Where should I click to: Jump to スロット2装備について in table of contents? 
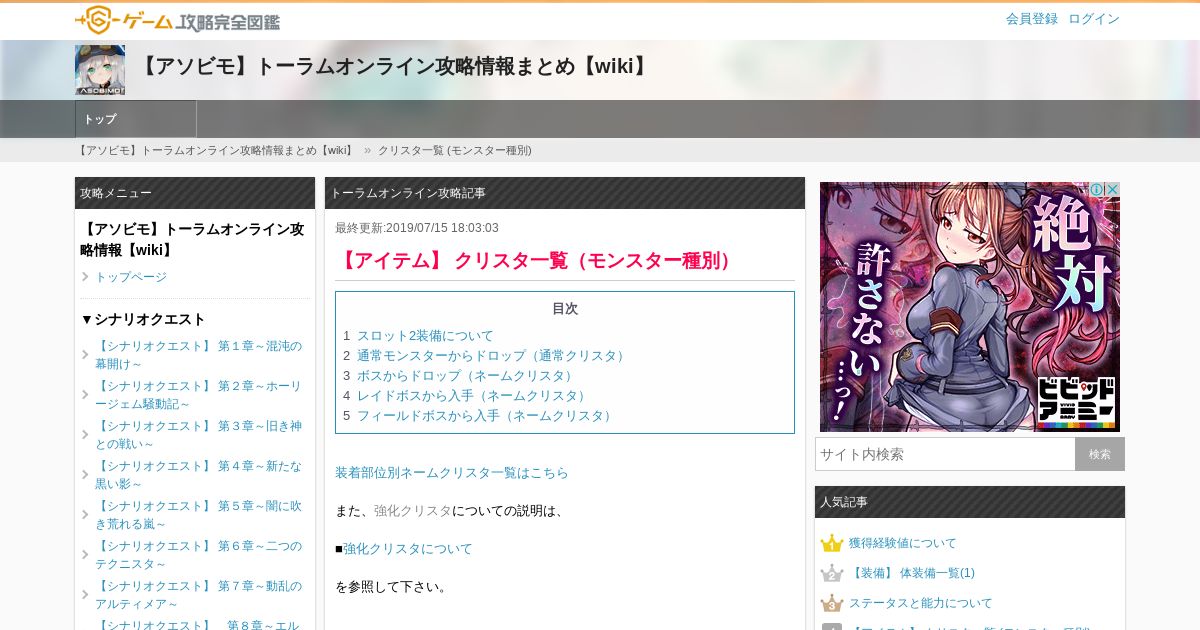coord(425,336)
